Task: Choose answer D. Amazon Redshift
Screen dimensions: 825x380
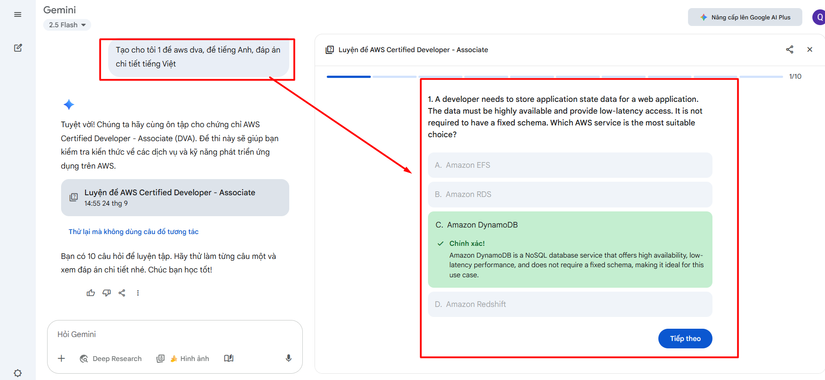Action: (570, 304)
